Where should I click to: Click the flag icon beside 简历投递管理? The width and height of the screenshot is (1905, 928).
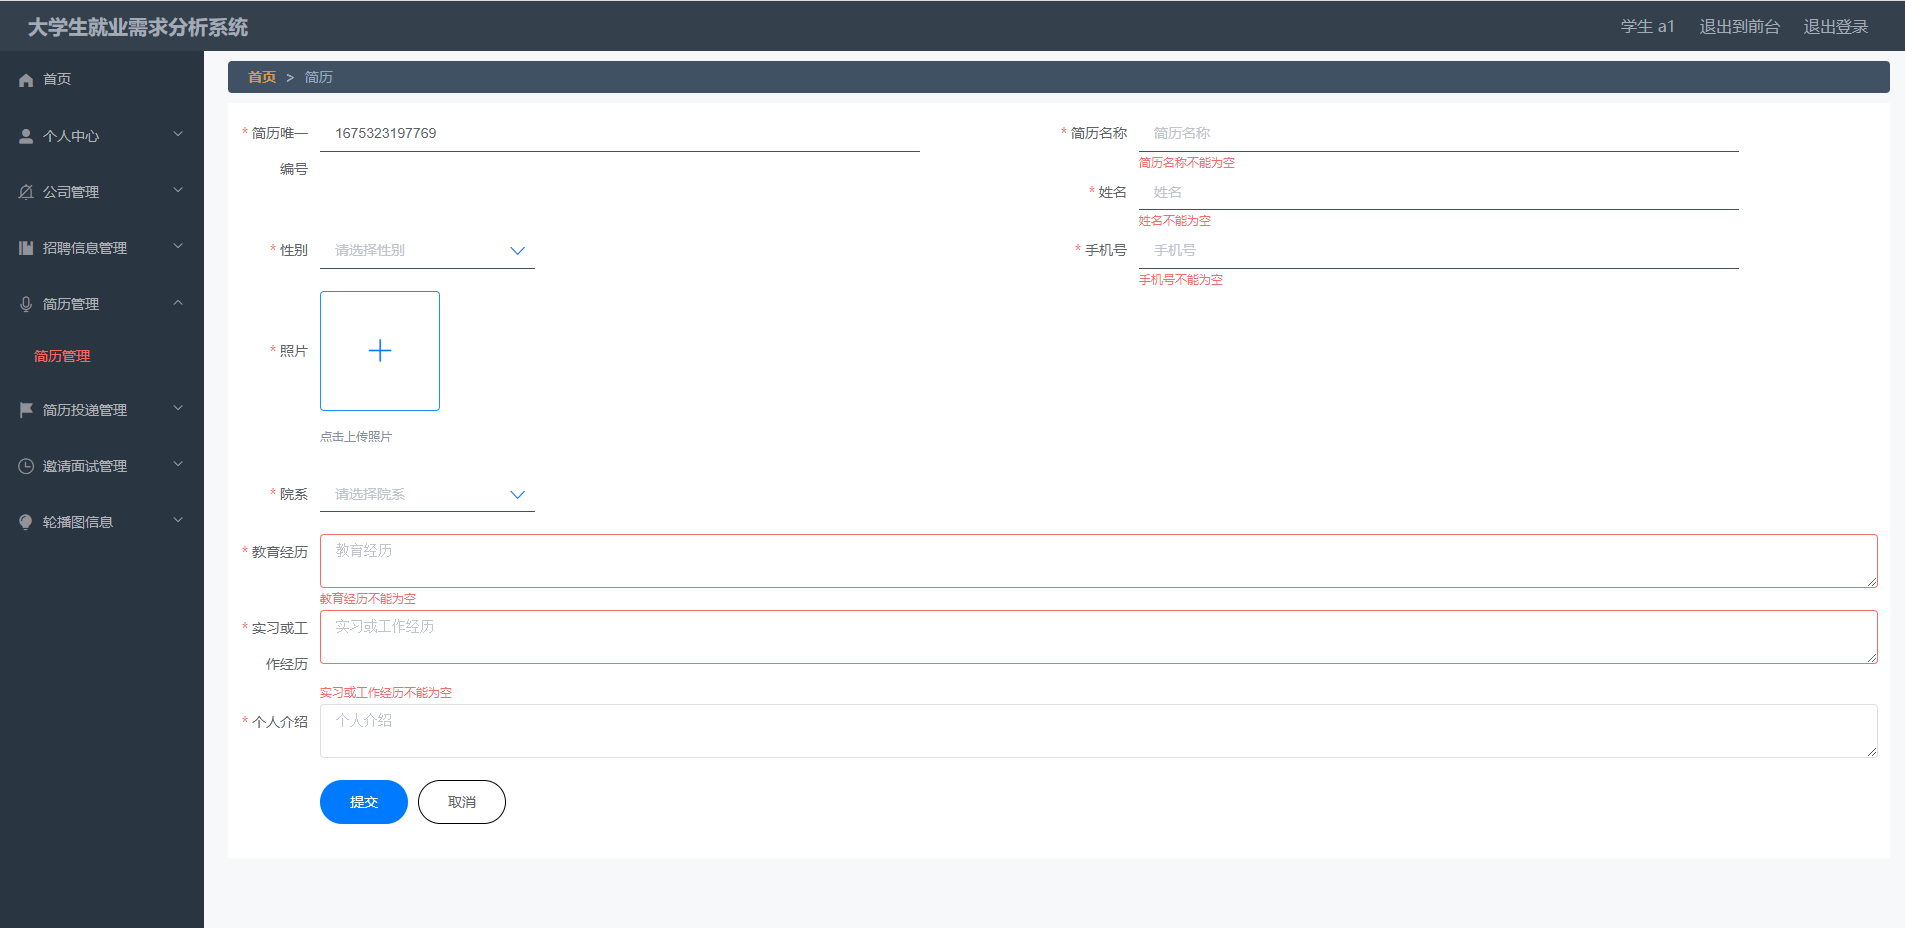[26, 410]
